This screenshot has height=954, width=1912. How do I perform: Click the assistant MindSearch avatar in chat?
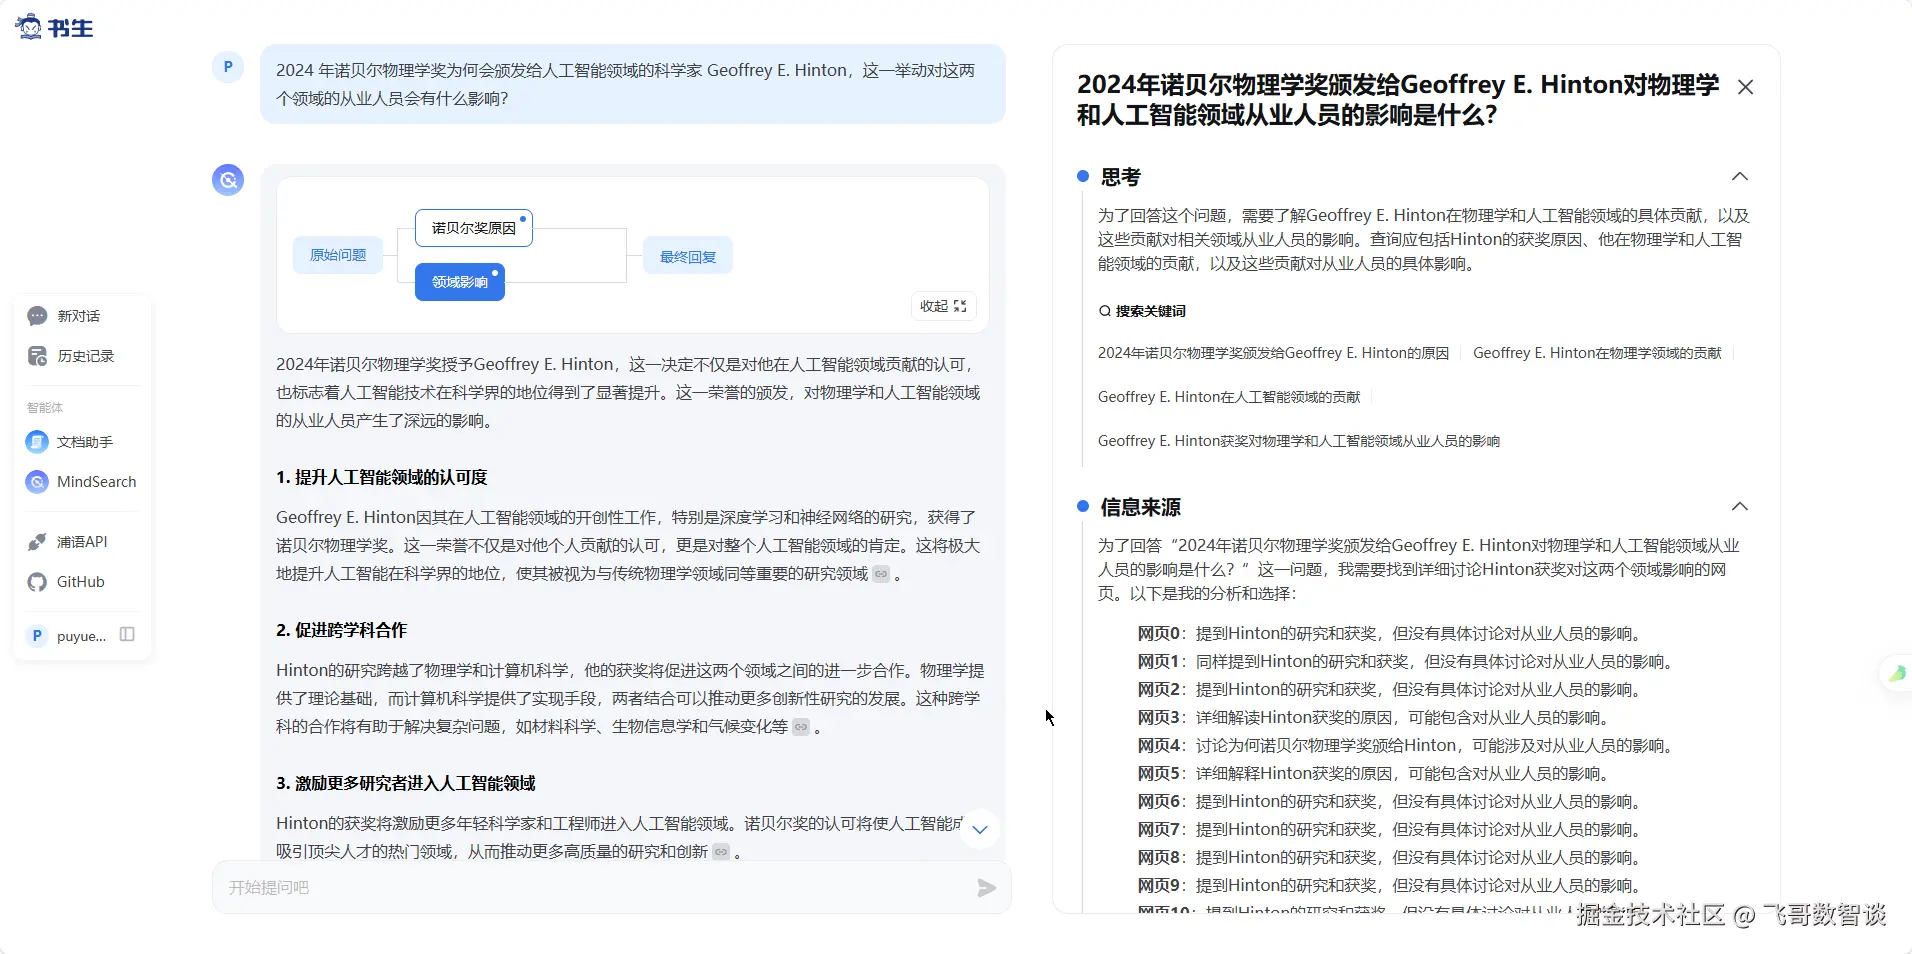coord(228,180)
